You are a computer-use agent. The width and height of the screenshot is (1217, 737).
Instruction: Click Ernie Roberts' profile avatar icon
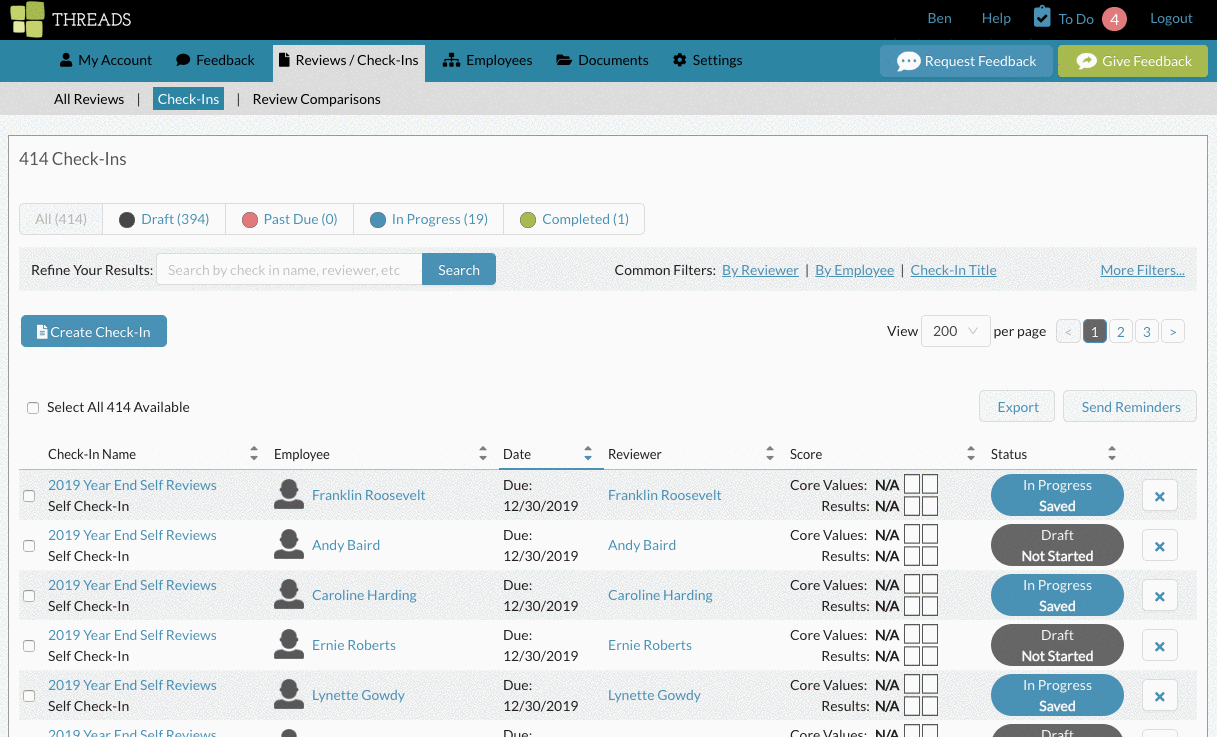tap(289, 645)
